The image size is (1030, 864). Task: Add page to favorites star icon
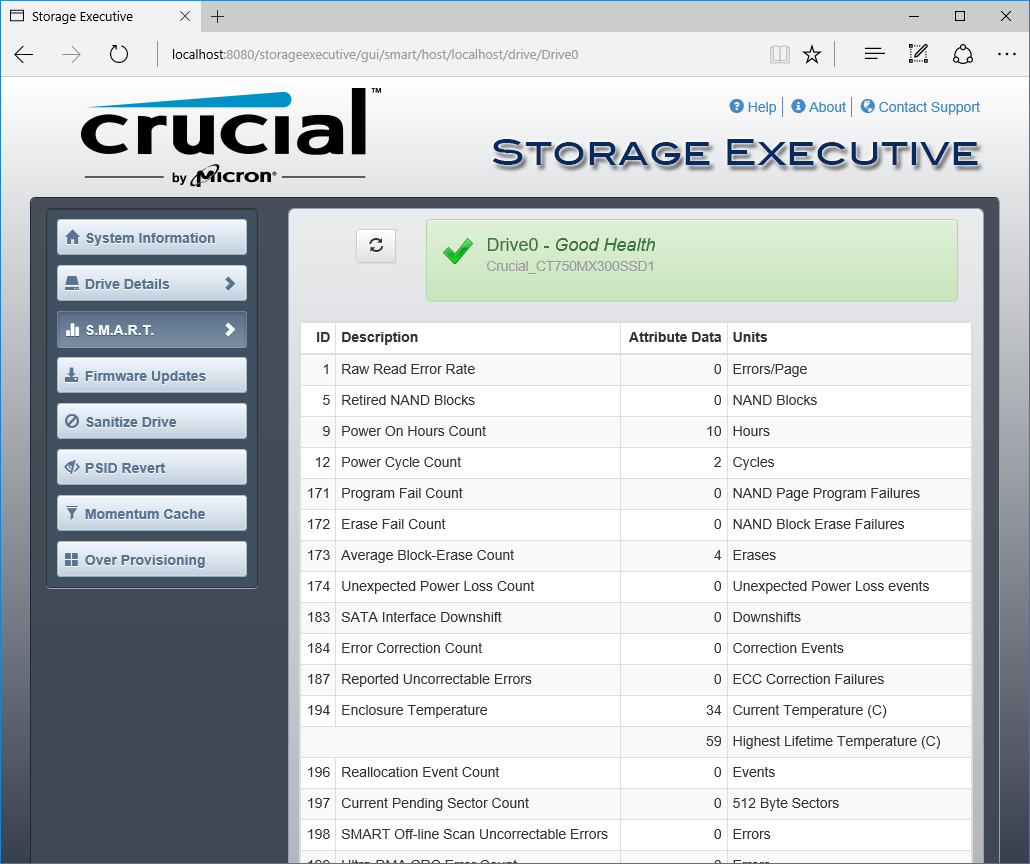812,55
